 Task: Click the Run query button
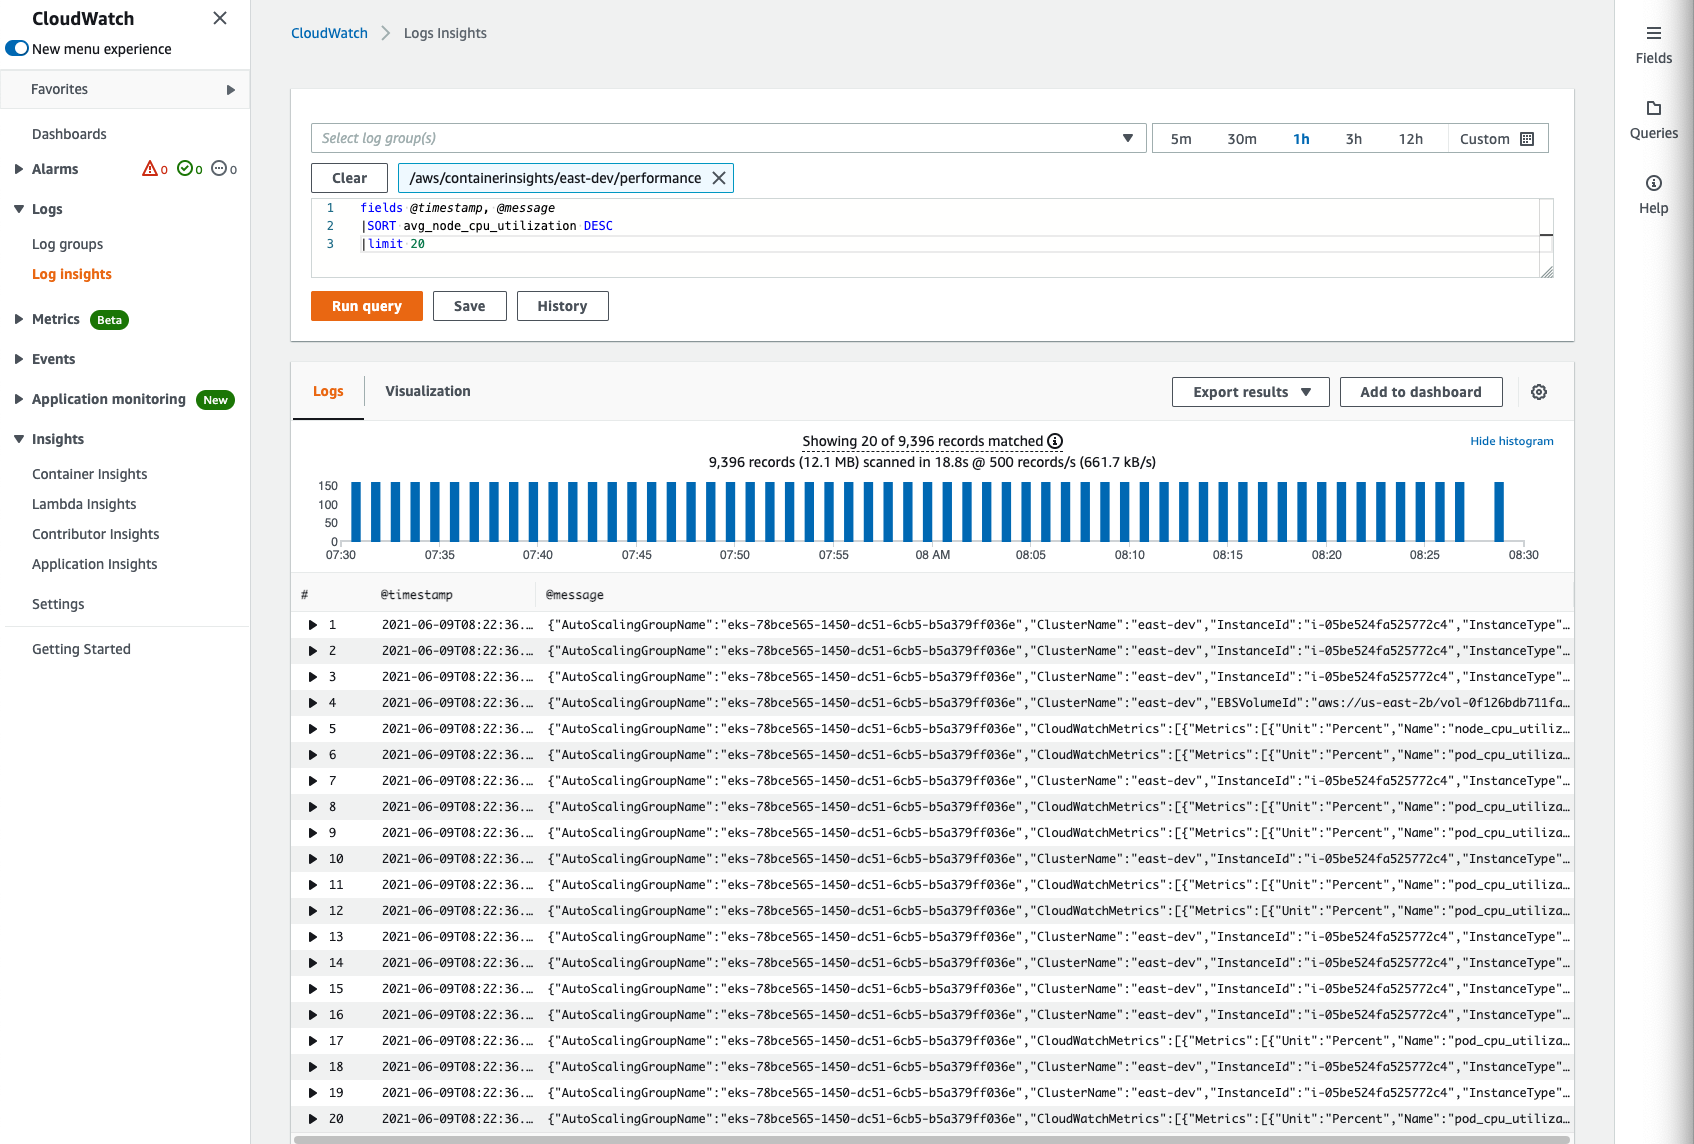(x=366, y=306)
